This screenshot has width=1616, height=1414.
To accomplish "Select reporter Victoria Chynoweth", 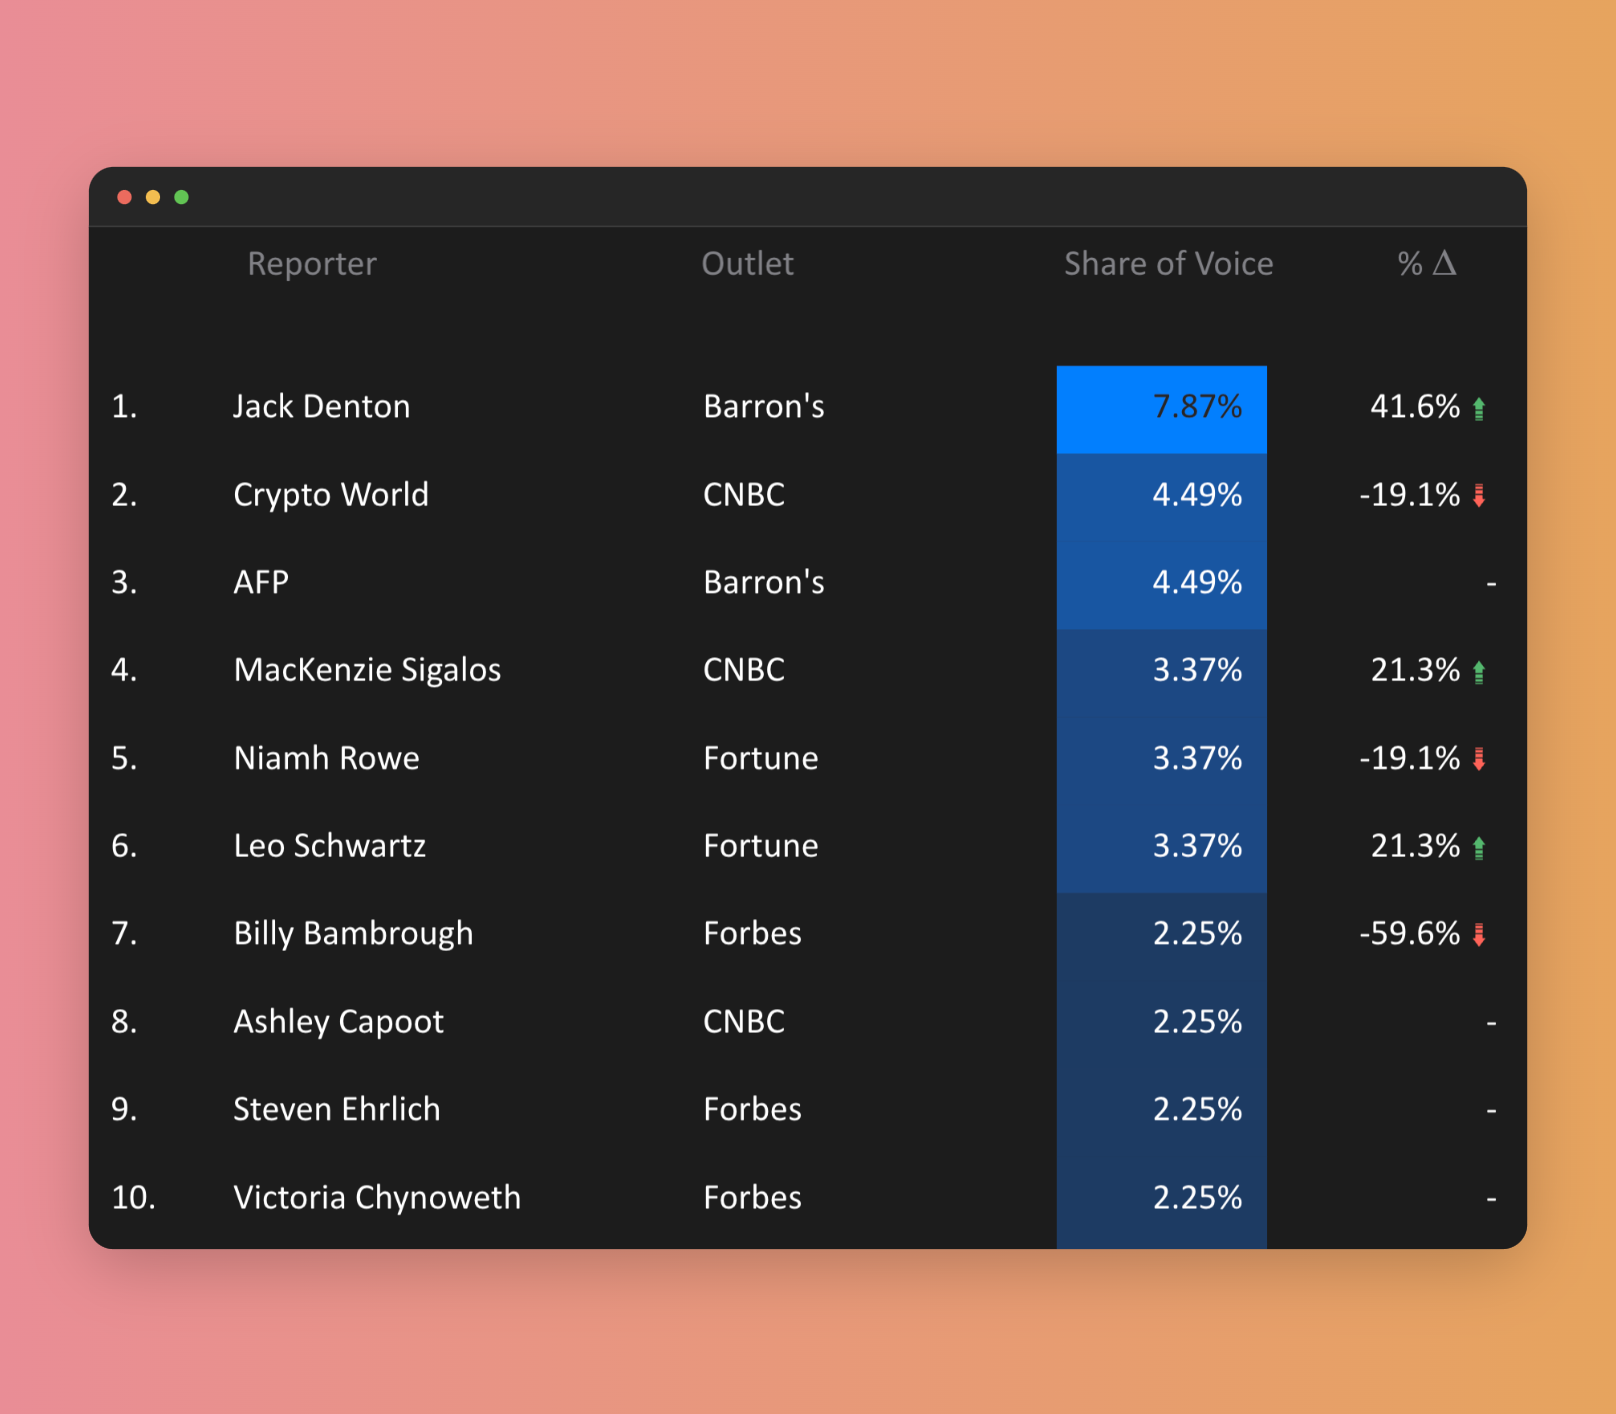I will click(x=377, y=1197).
